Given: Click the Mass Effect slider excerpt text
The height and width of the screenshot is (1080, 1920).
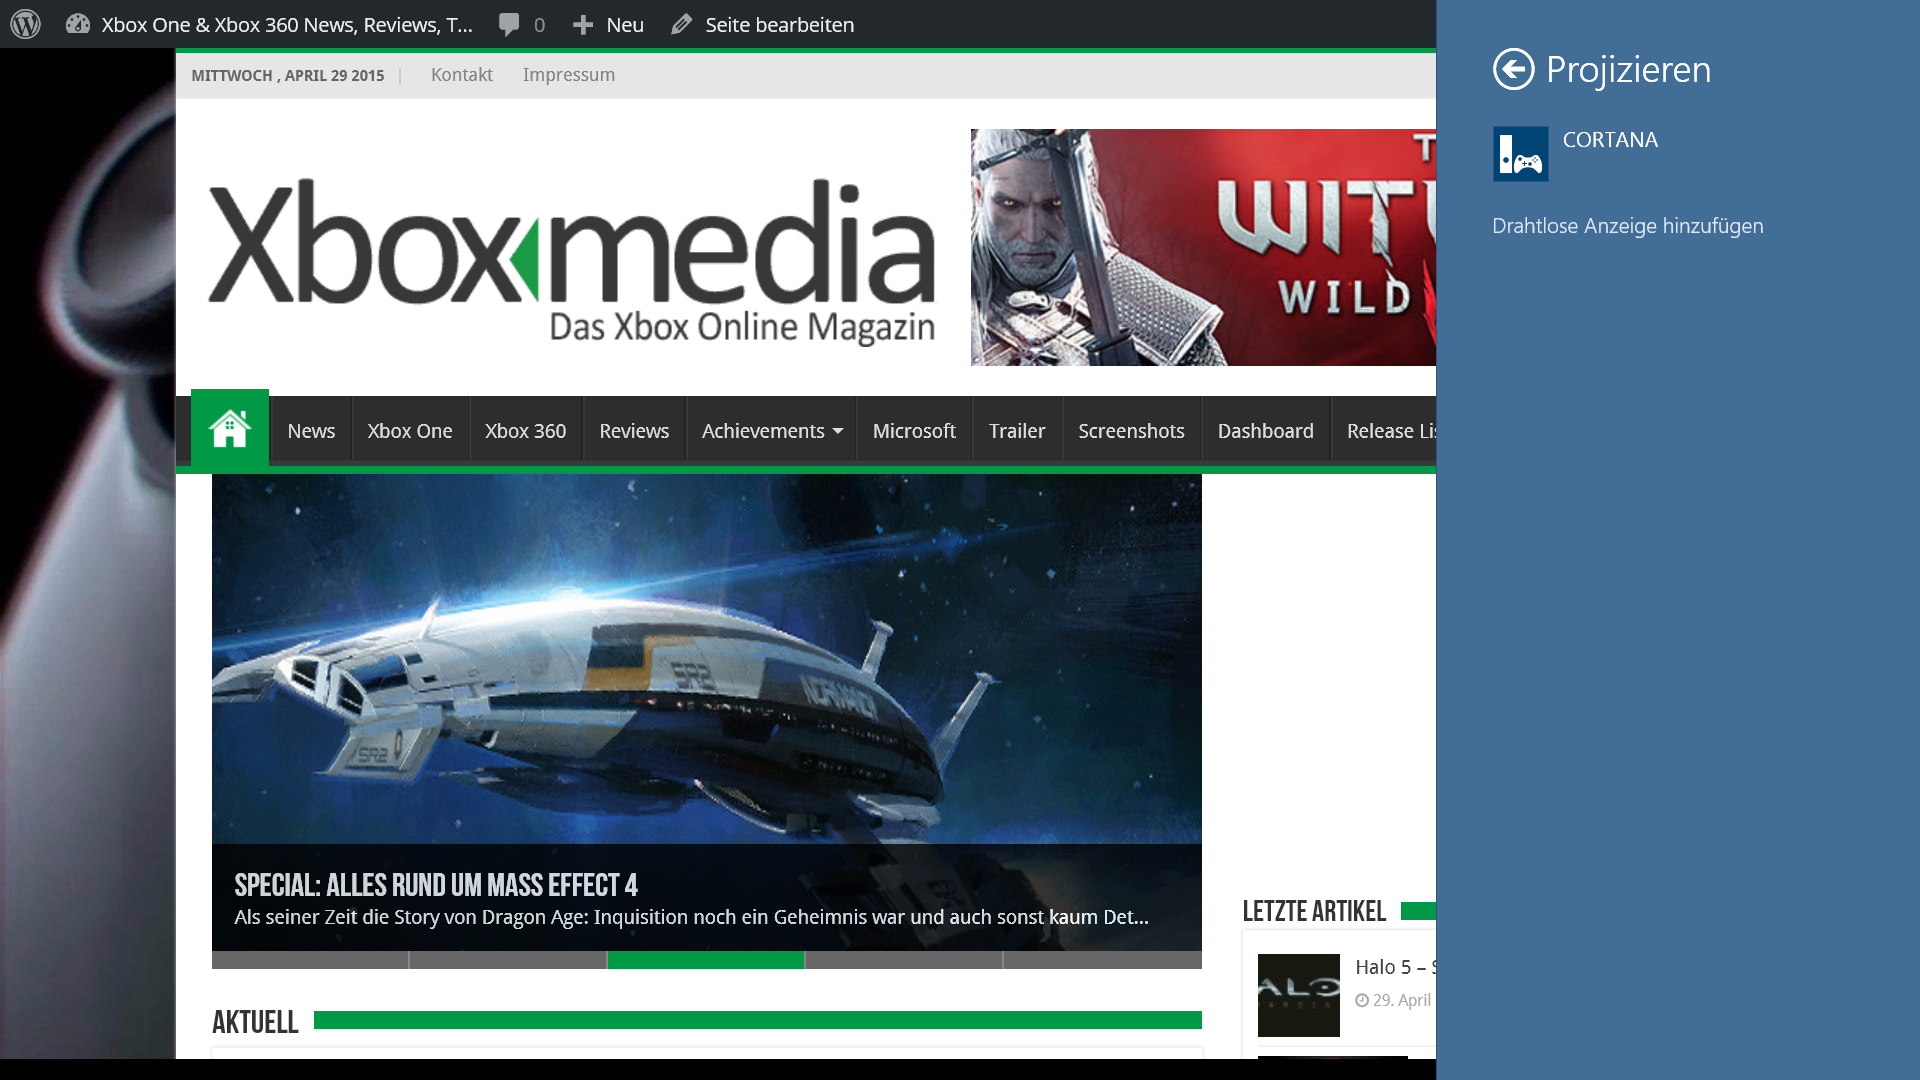Looking at the screenshot, I should click(x=691, y=917).
